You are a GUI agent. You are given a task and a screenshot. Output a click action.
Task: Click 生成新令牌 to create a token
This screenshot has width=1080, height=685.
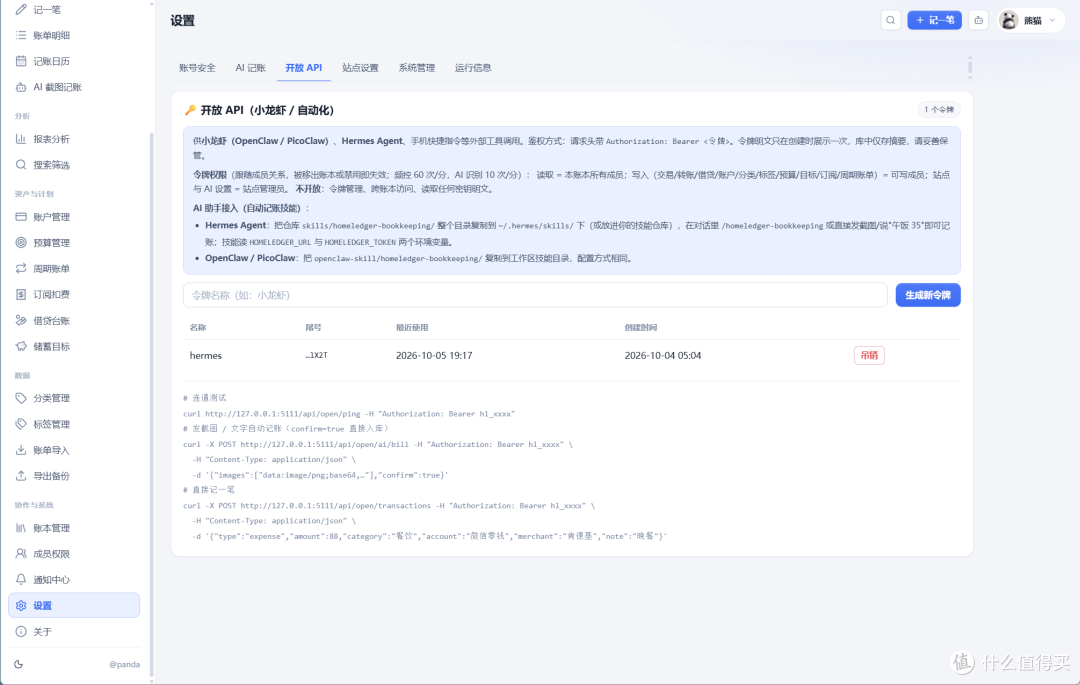(x=928, y=295)
